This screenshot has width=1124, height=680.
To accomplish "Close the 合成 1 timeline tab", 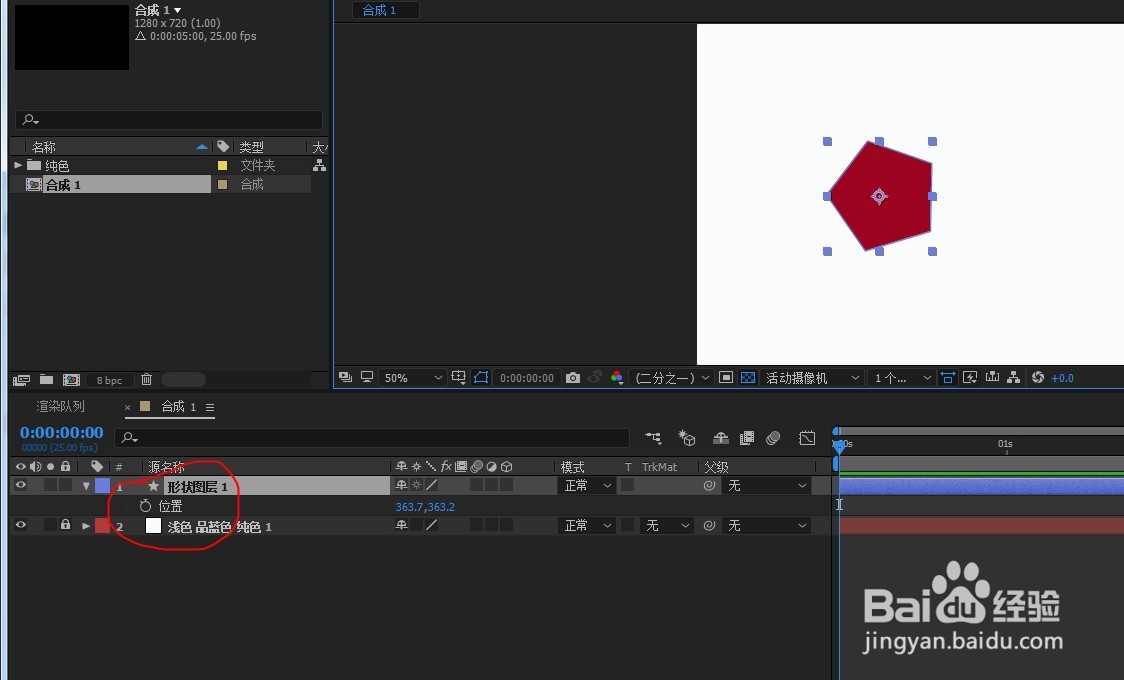I will pyautogui.click(x=128, y=407).
